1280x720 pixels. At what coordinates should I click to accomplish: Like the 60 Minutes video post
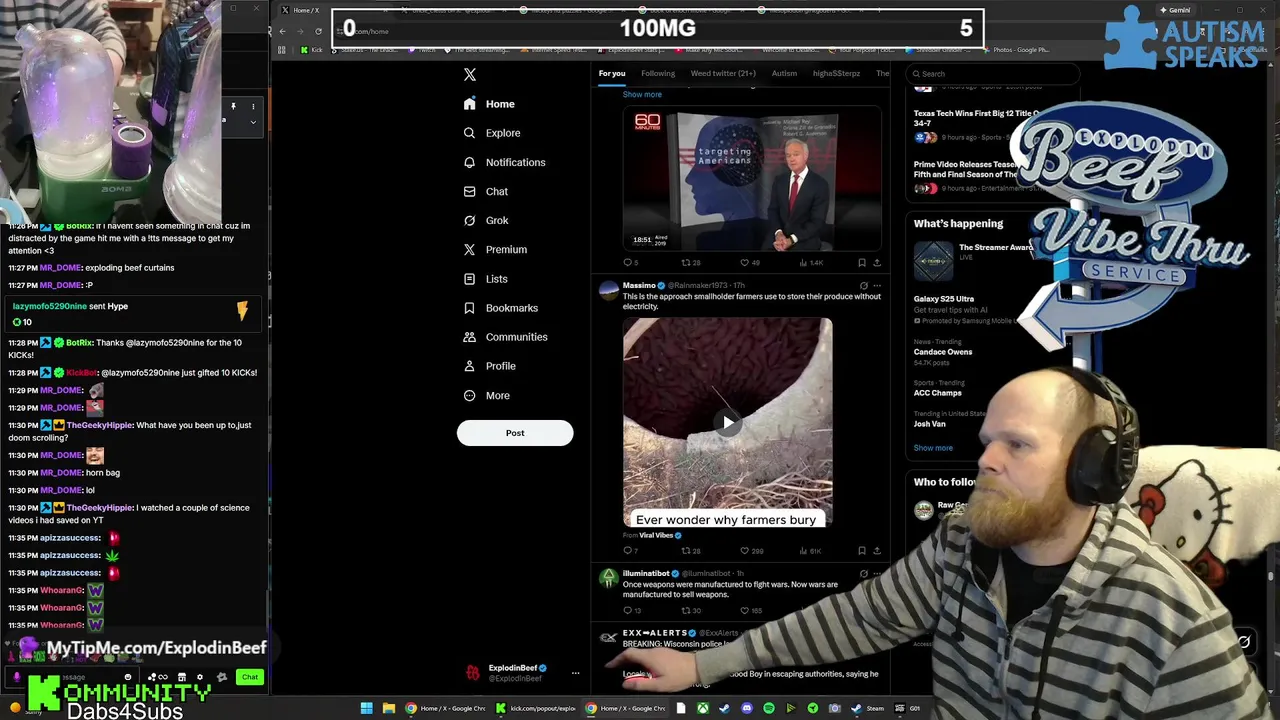(x=749, y=263)
